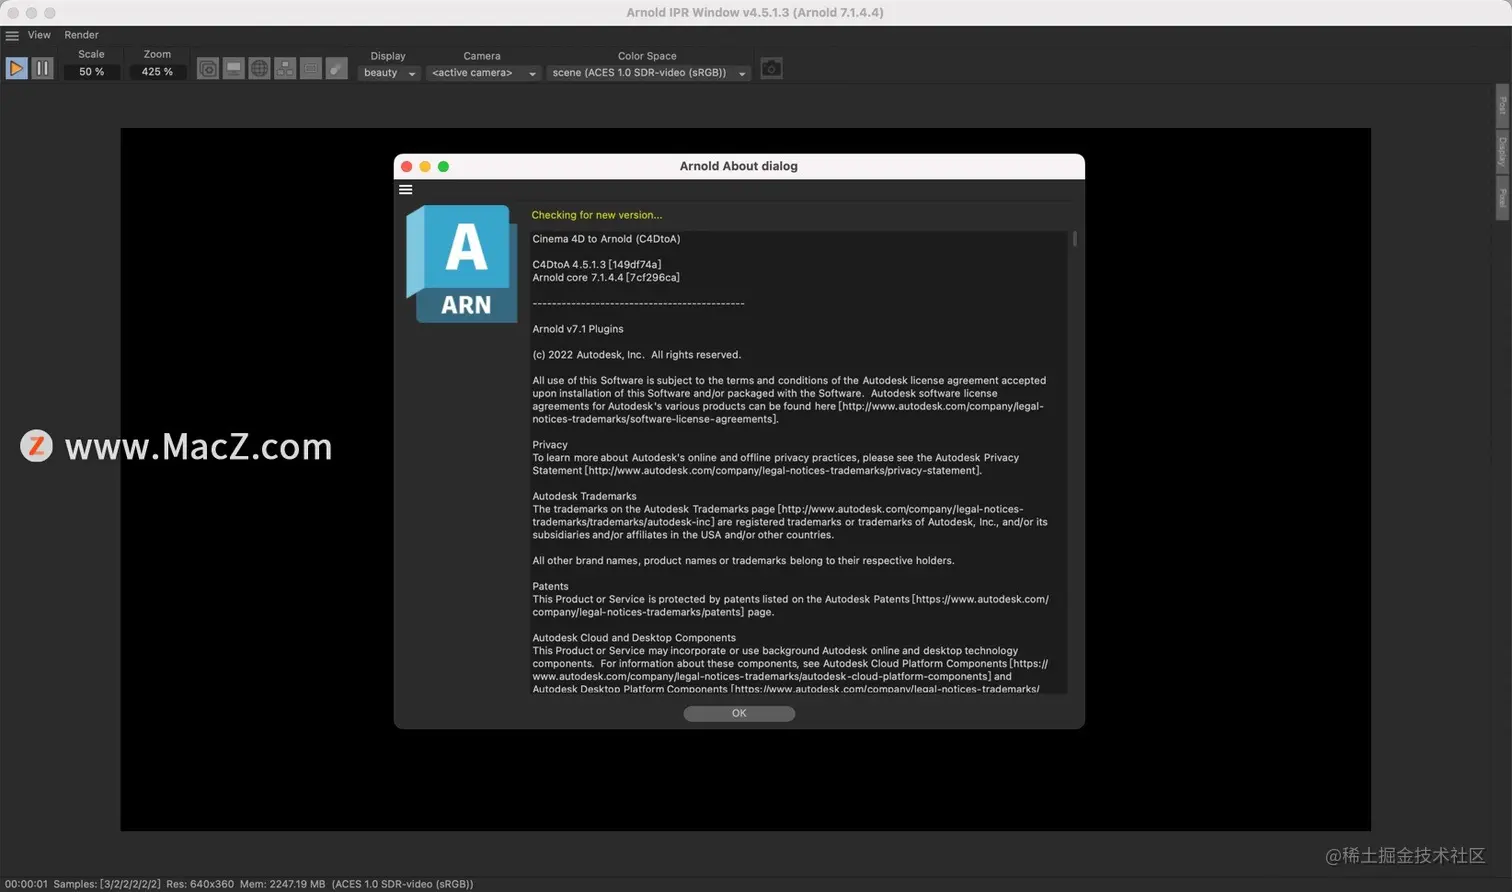Edit the Scale 50 % field
The width and height of the screenshot is (1512, 892).
point(92,72)
